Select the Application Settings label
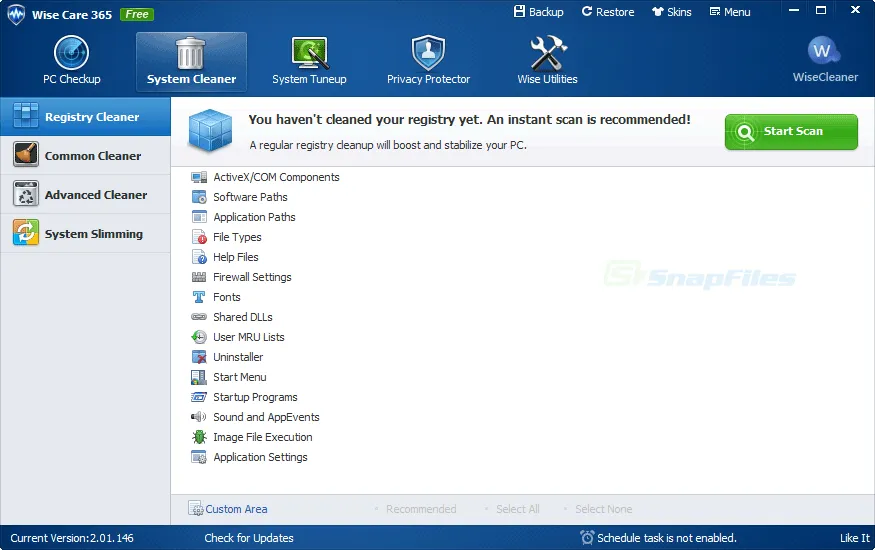This screenshot has width=875, height=550. tap(260, 457)
